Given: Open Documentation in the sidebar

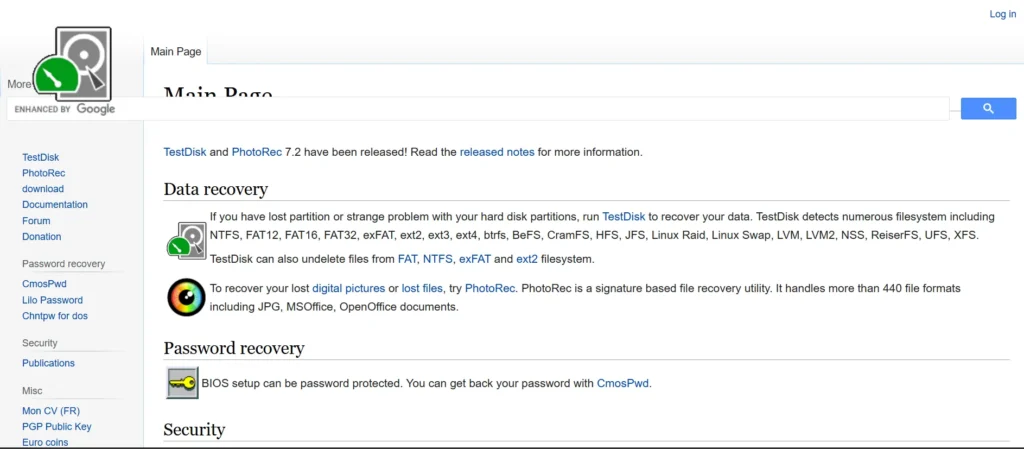Looking at the screenshot, I should coord(55,204).
